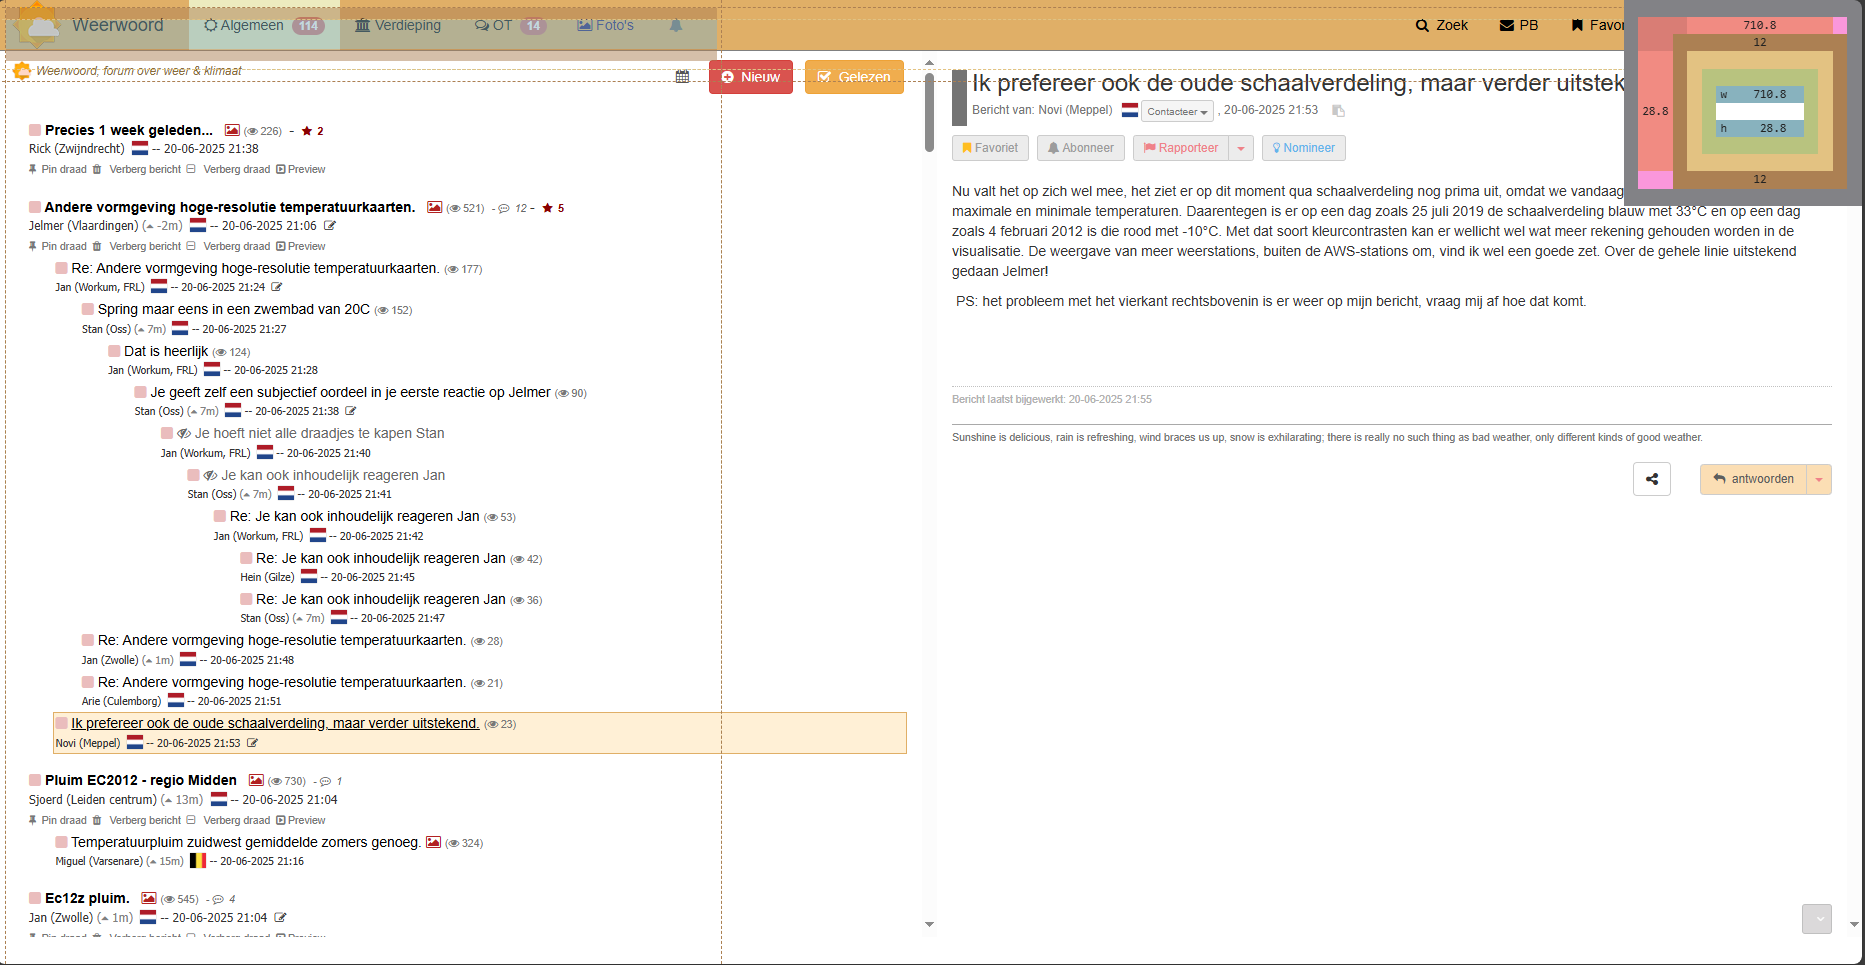Click the Dutch flag beside Novi (Meppel) in message header

1130,110
